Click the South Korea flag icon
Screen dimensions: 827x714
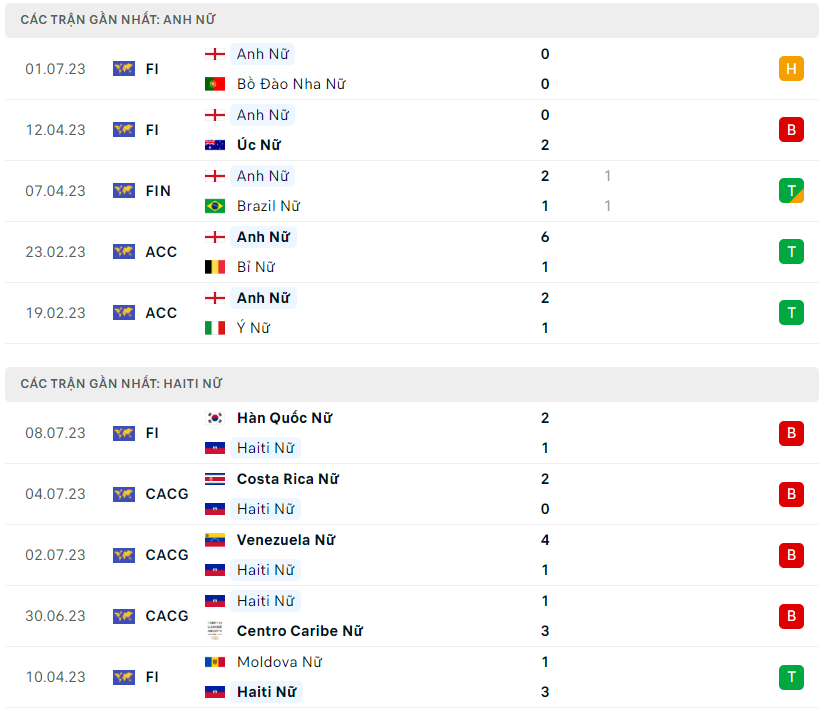(215, 418)
